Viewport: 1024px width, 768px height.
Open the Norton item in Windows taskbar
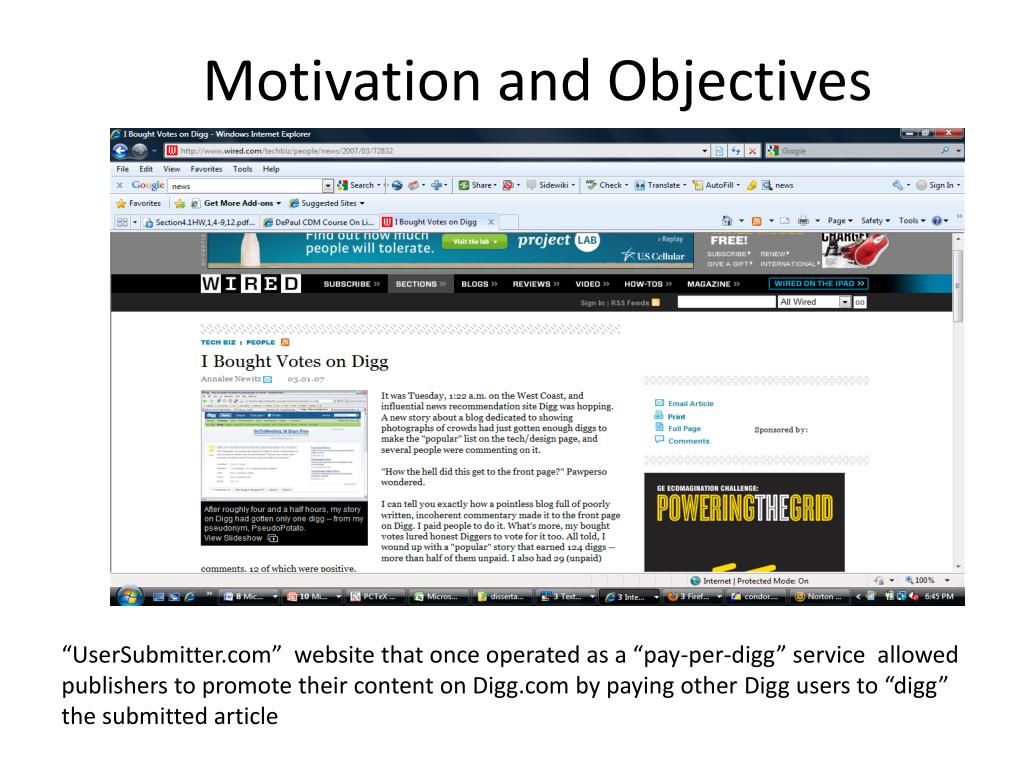point(818,596)
